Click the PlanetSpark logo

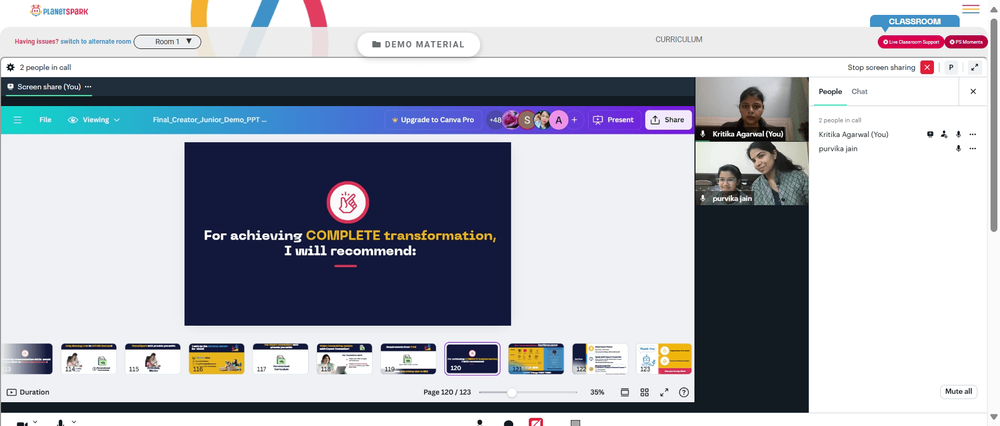tap(59, 11)
